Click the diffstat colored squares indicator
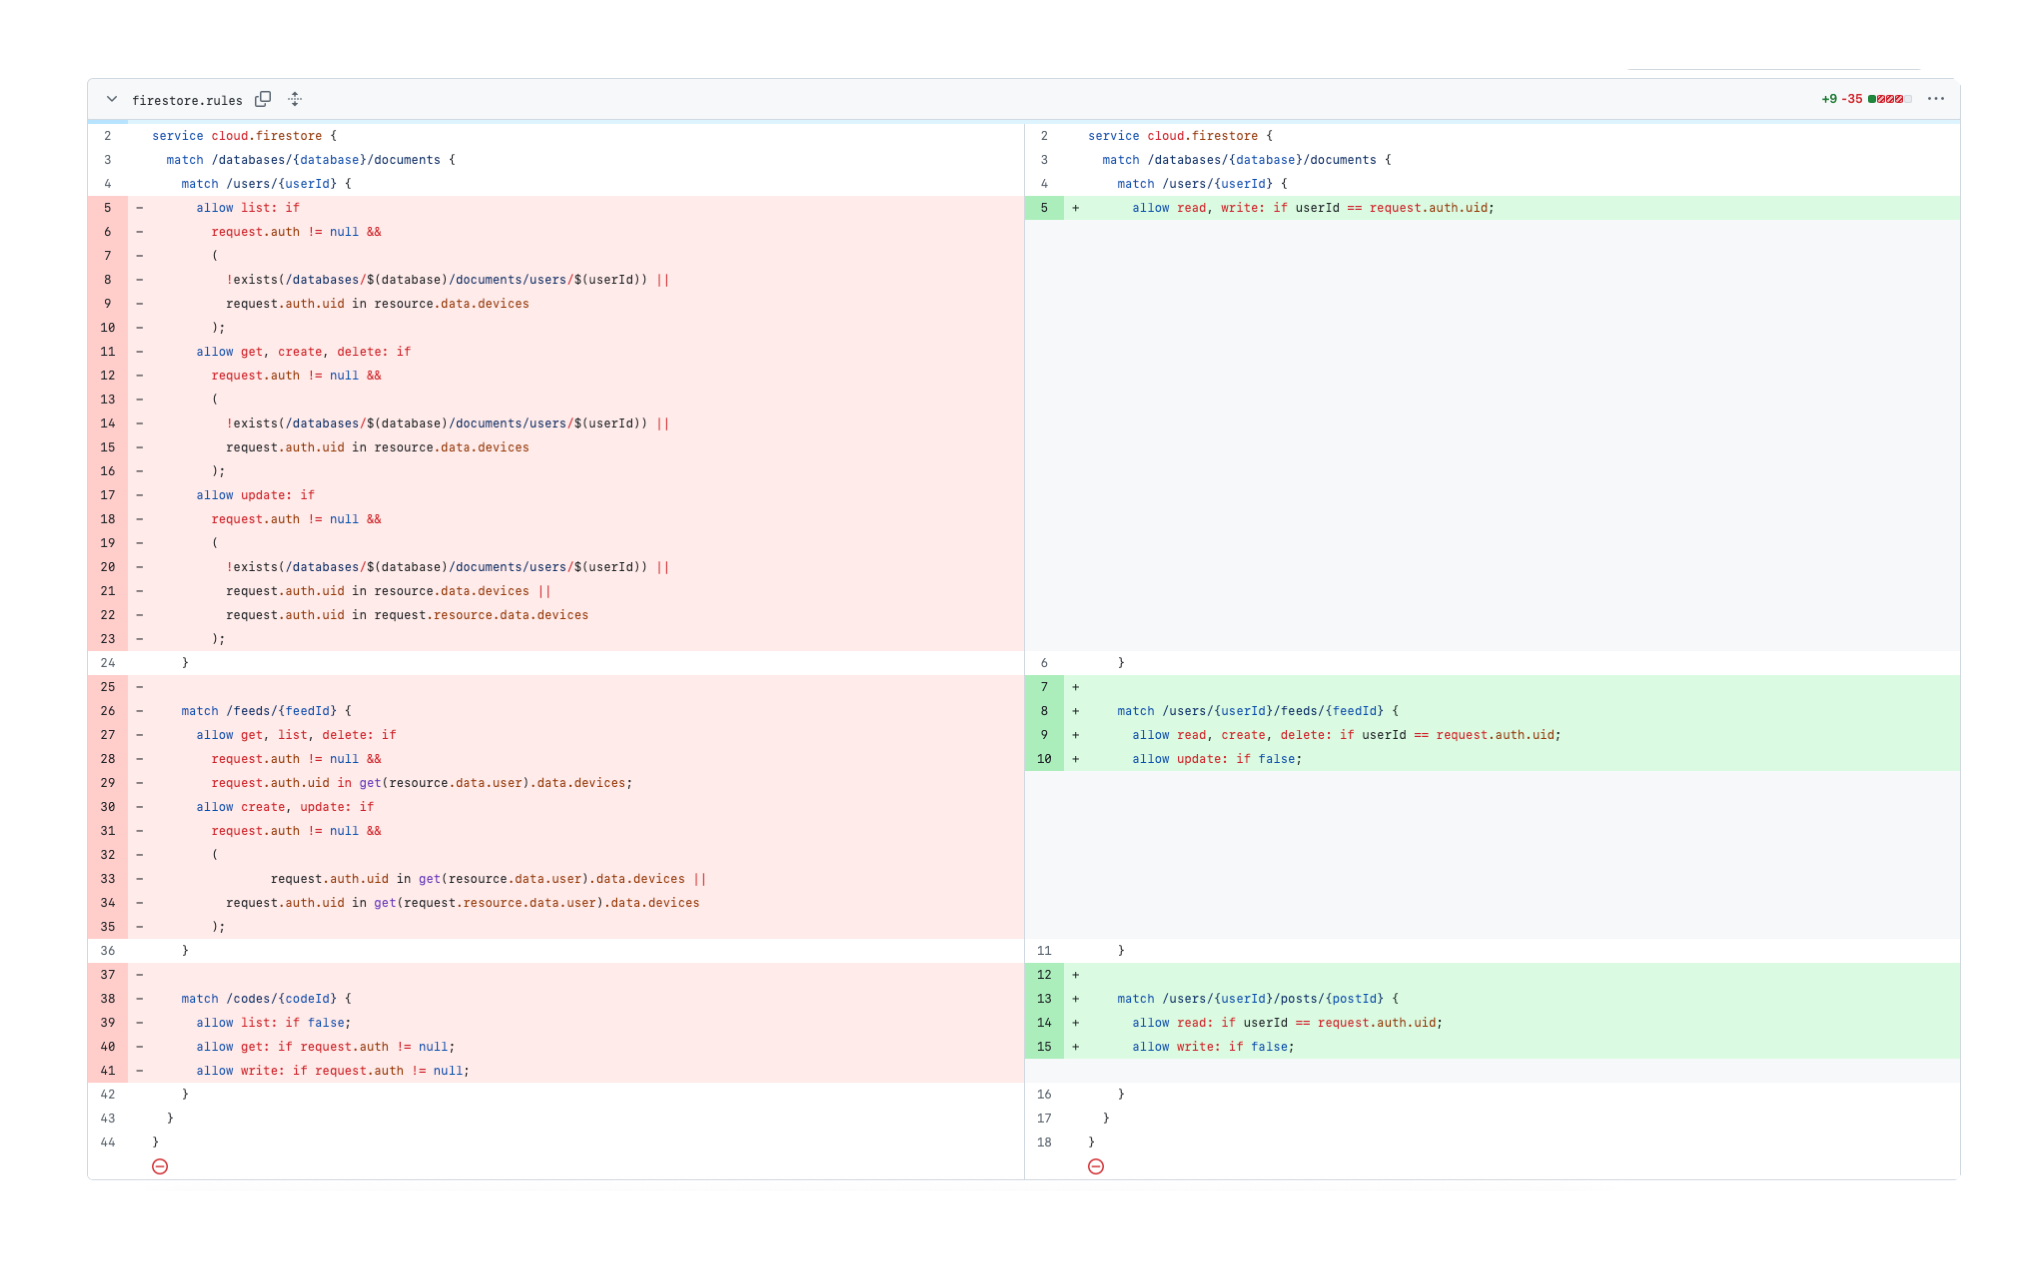The height and width of the screenshot is (1261, 2042). coord(1889,99)
